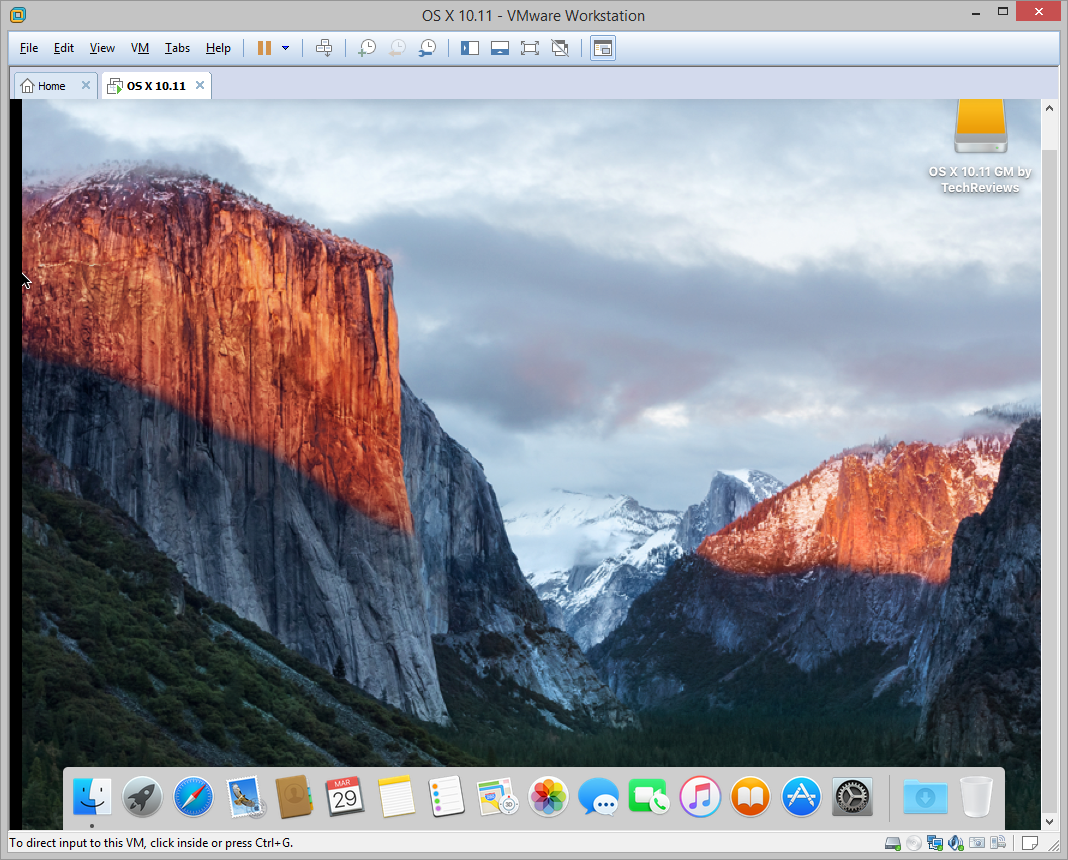Launch iTunes from the Dock
The height and width of the screenshot is (860, 1068).
[x=700, y=796]
